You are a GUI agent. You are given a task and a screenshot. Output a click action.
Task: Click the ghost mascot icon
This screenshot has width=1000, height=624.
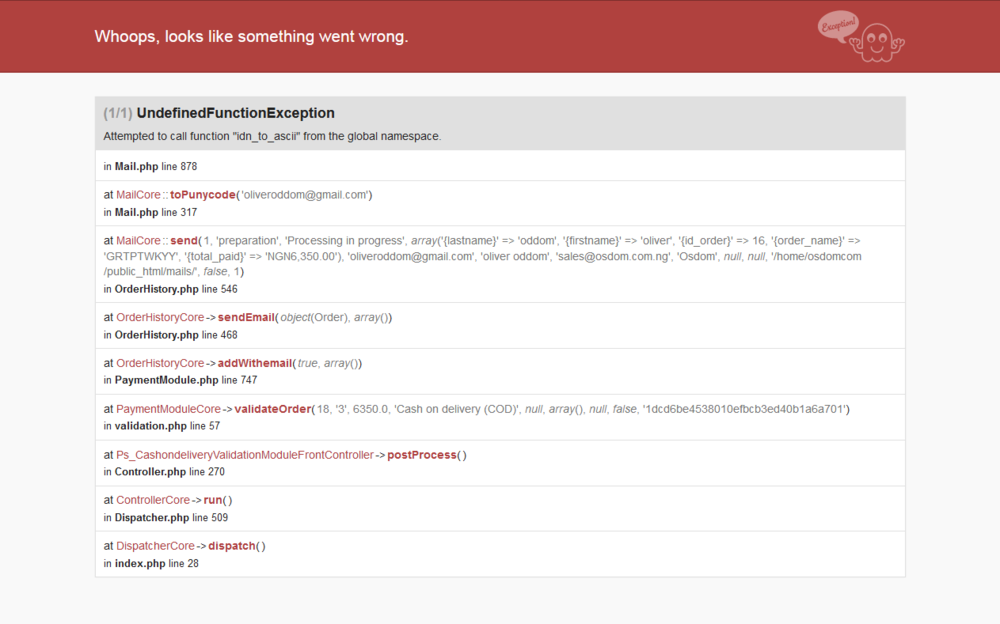coord(875,40)
